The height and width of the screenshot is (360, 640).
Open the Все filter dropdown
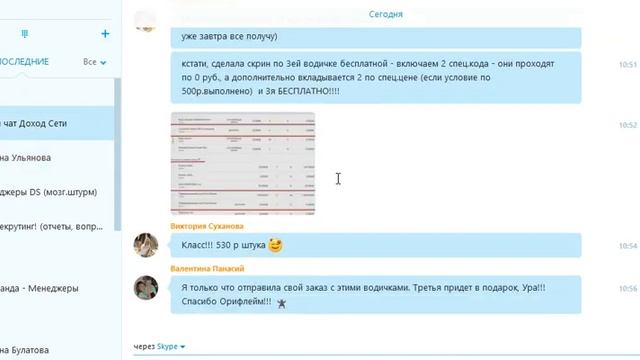(x=94, y=62)
